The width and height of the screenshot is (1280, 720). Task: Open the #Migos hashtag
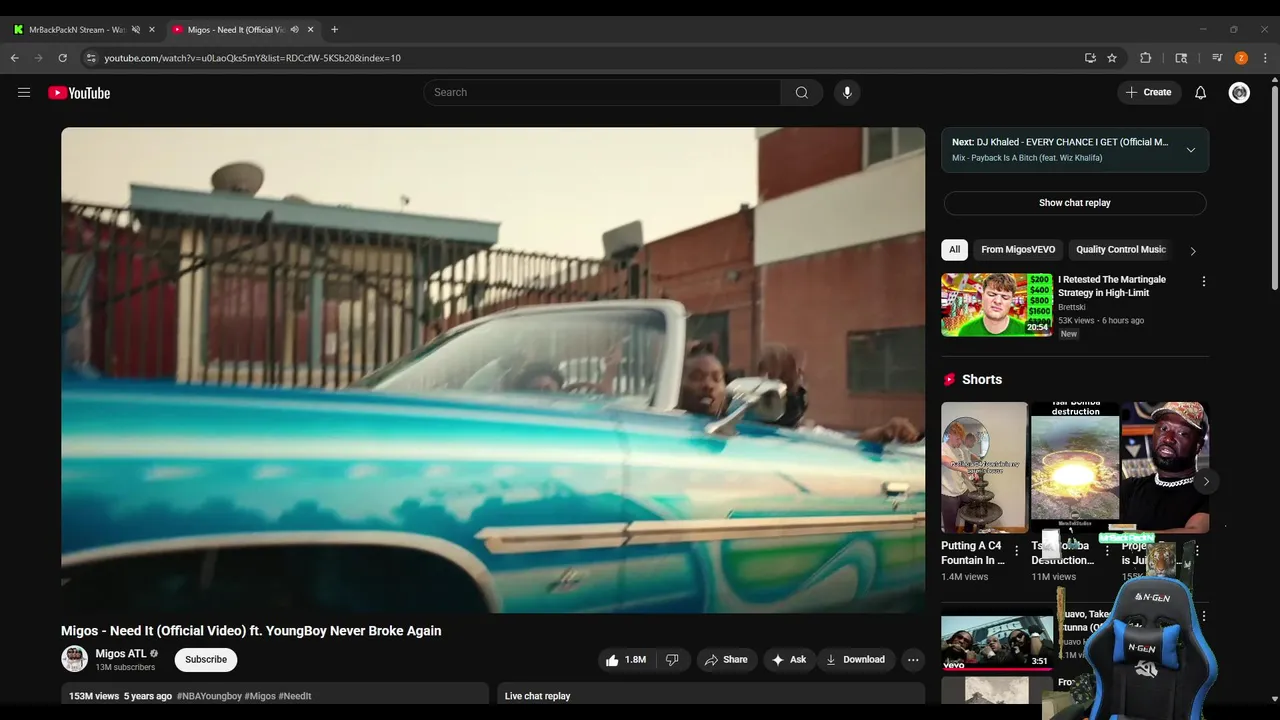pos(260,696)
